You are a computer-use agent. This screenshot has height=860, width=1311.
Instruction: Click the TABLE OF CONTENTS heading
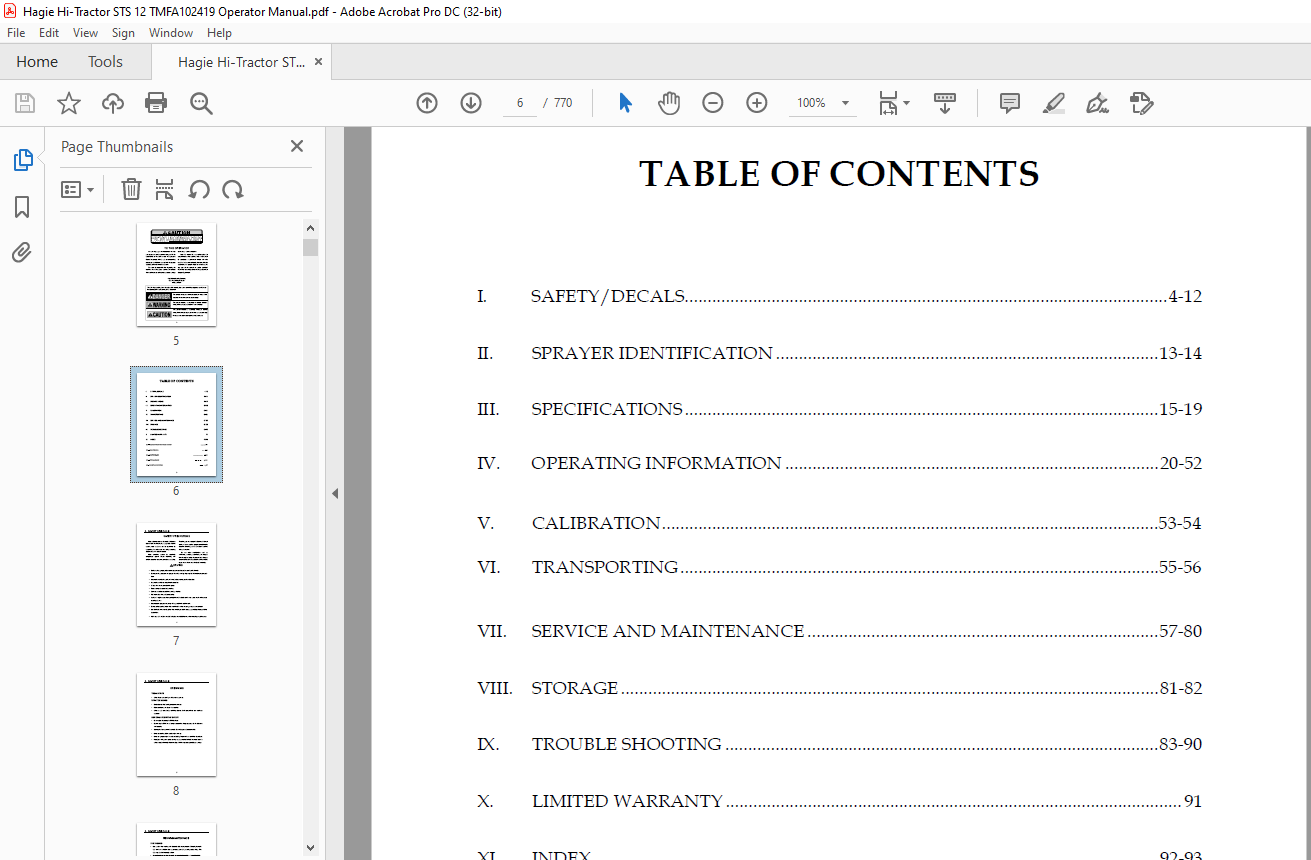839,174
